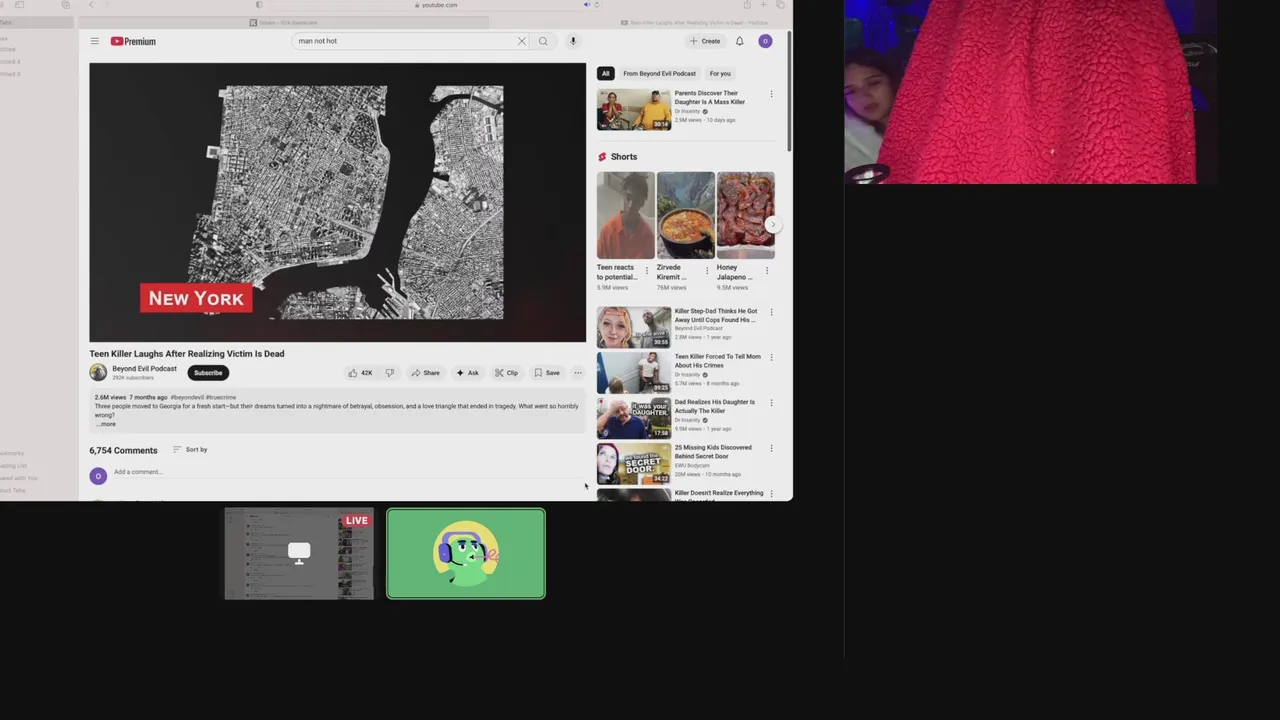Open '25 Missing Kids Discovered' video
This screenshot has height=720, width=1280.
[634, 464]
